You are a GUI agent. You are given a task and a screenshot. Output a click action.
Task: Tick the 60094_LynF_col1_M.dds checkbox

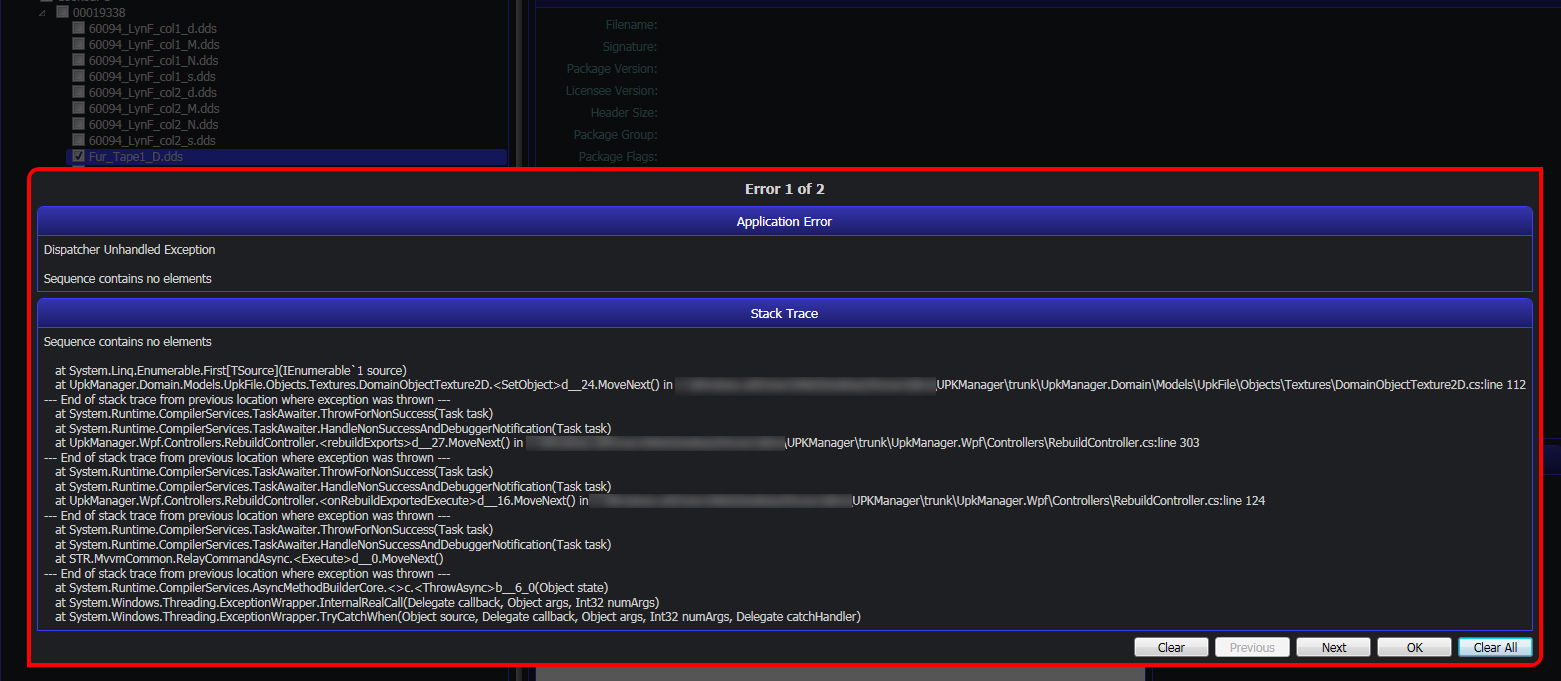point(78,44)
